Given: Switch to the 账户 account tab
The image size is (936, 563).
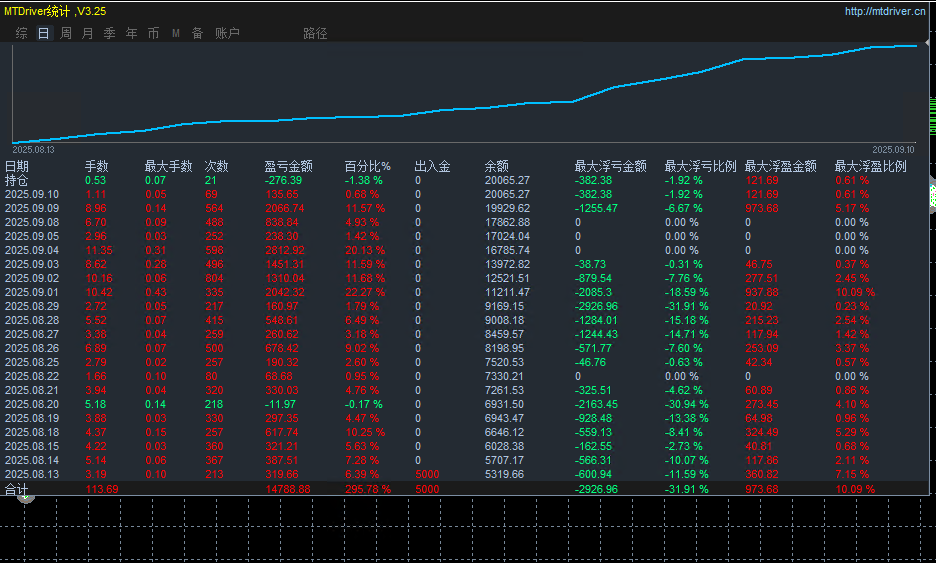Looking at the screenshot, I should pyautogui.click(x=227, y=33).
